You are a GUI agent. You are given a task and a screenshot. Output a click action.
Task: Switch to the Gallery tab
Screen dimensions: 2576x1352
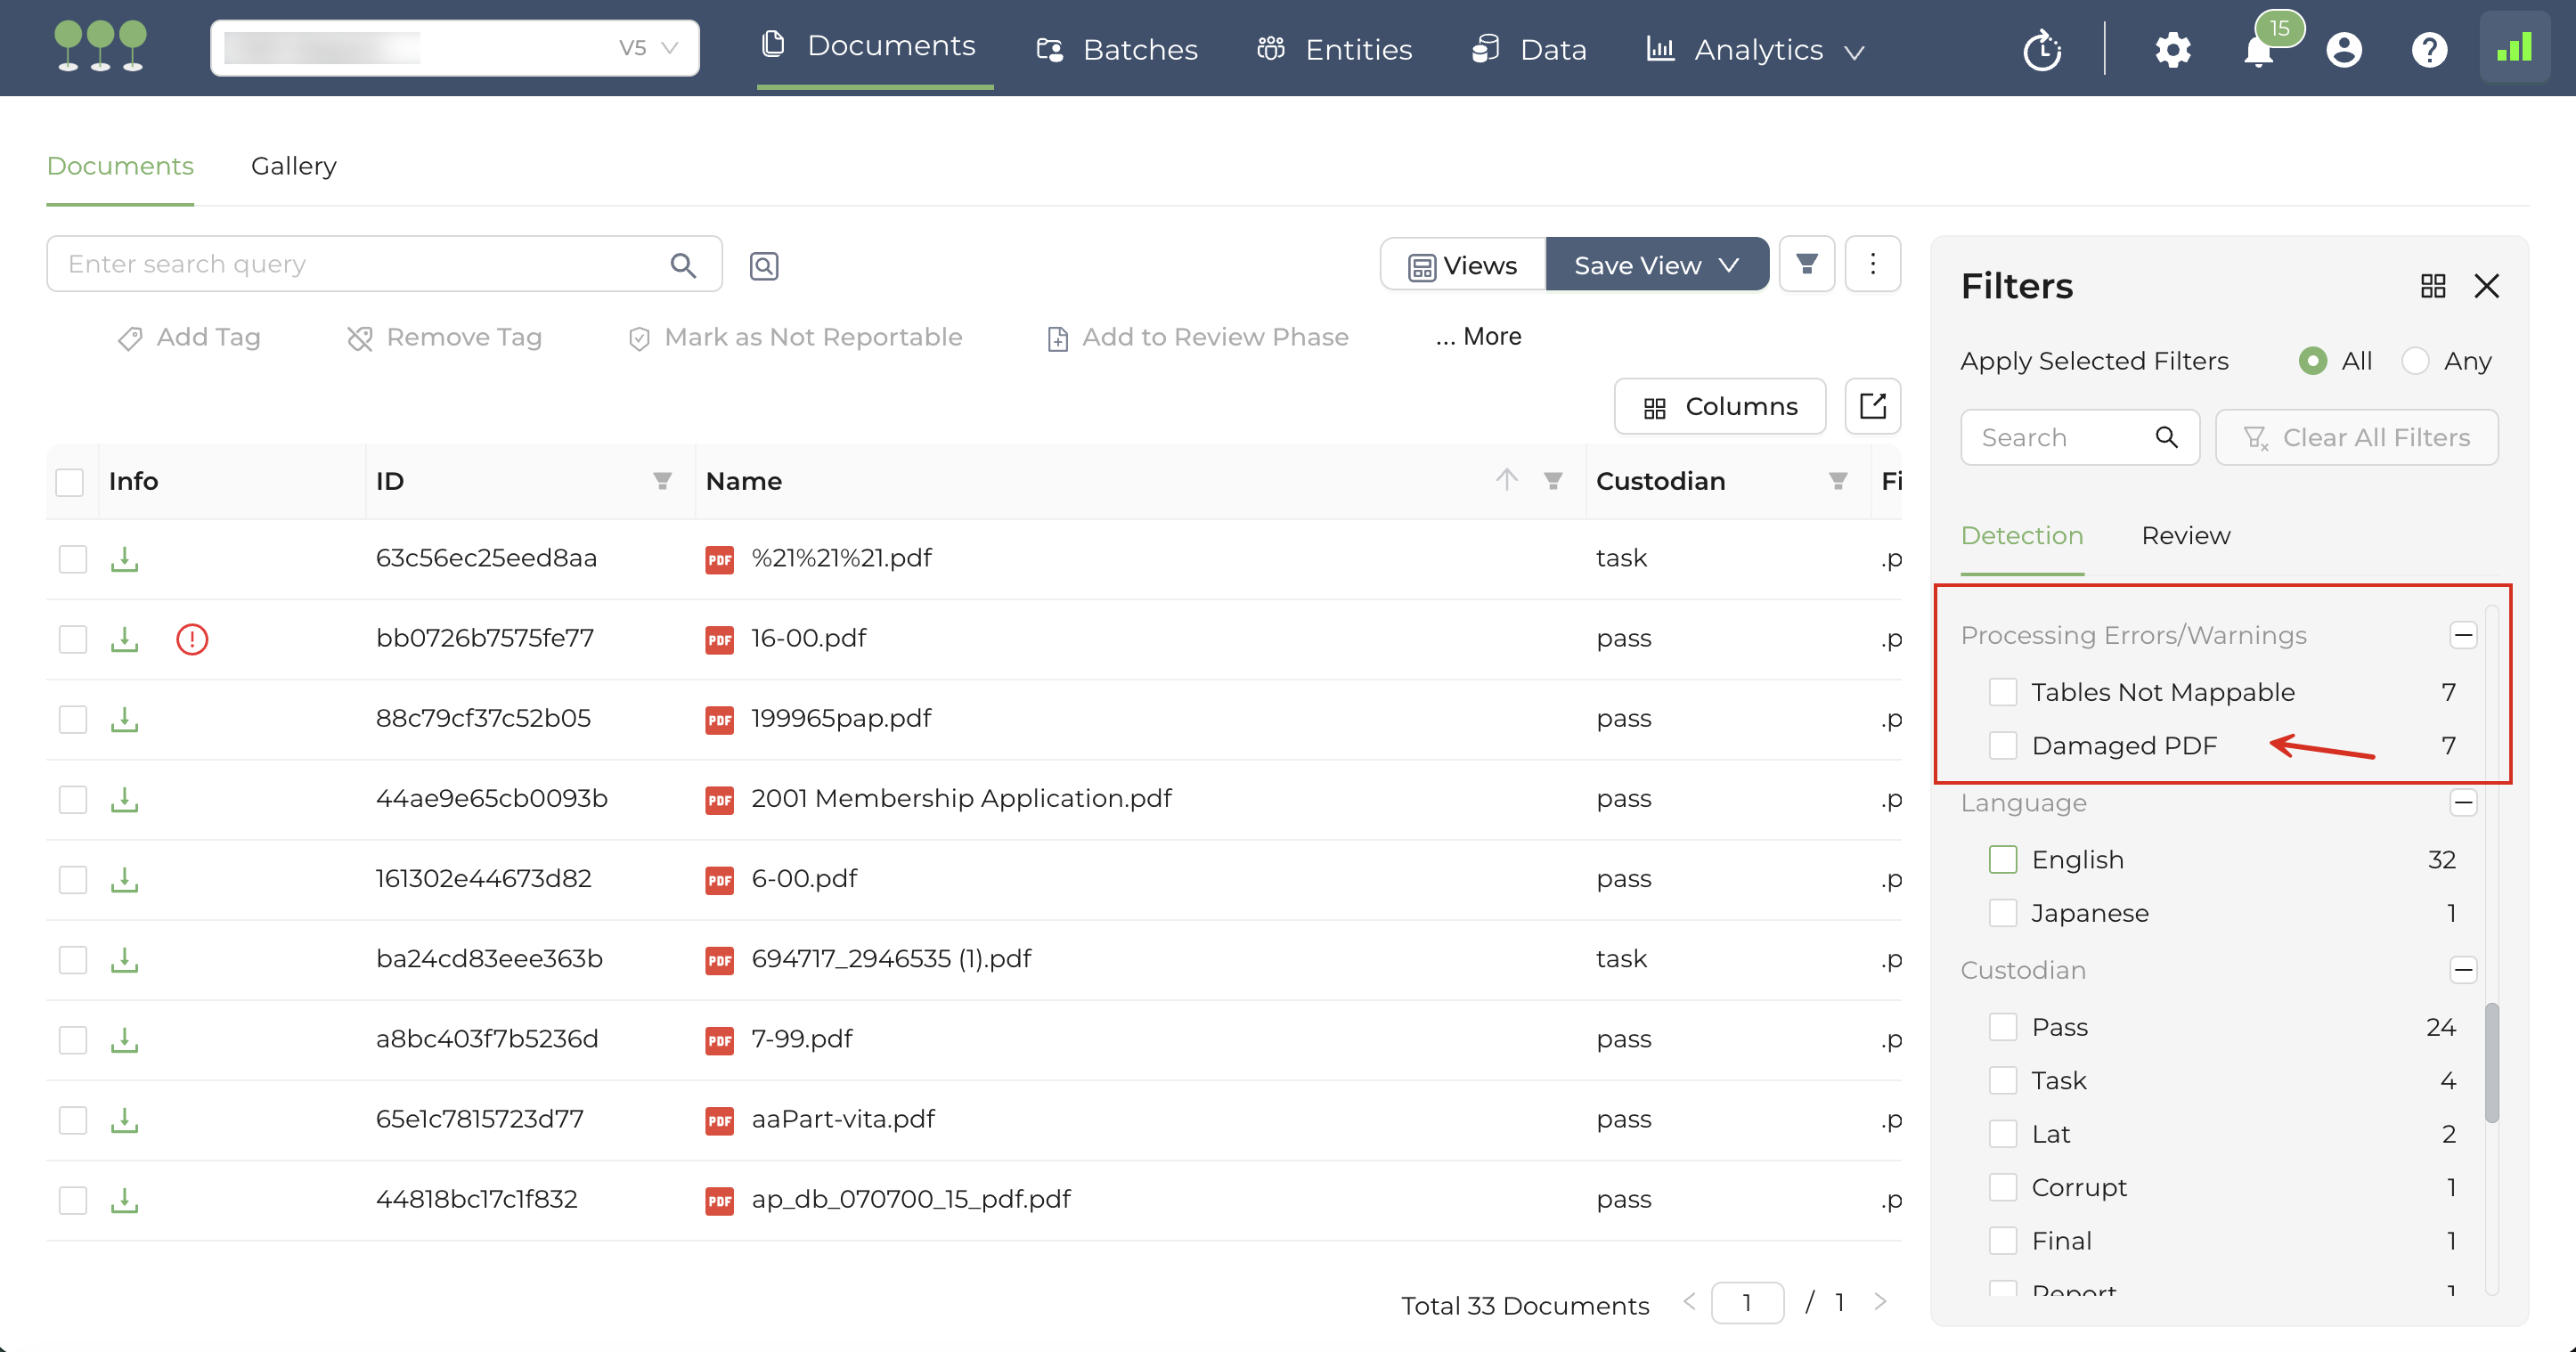pos(293,166)
